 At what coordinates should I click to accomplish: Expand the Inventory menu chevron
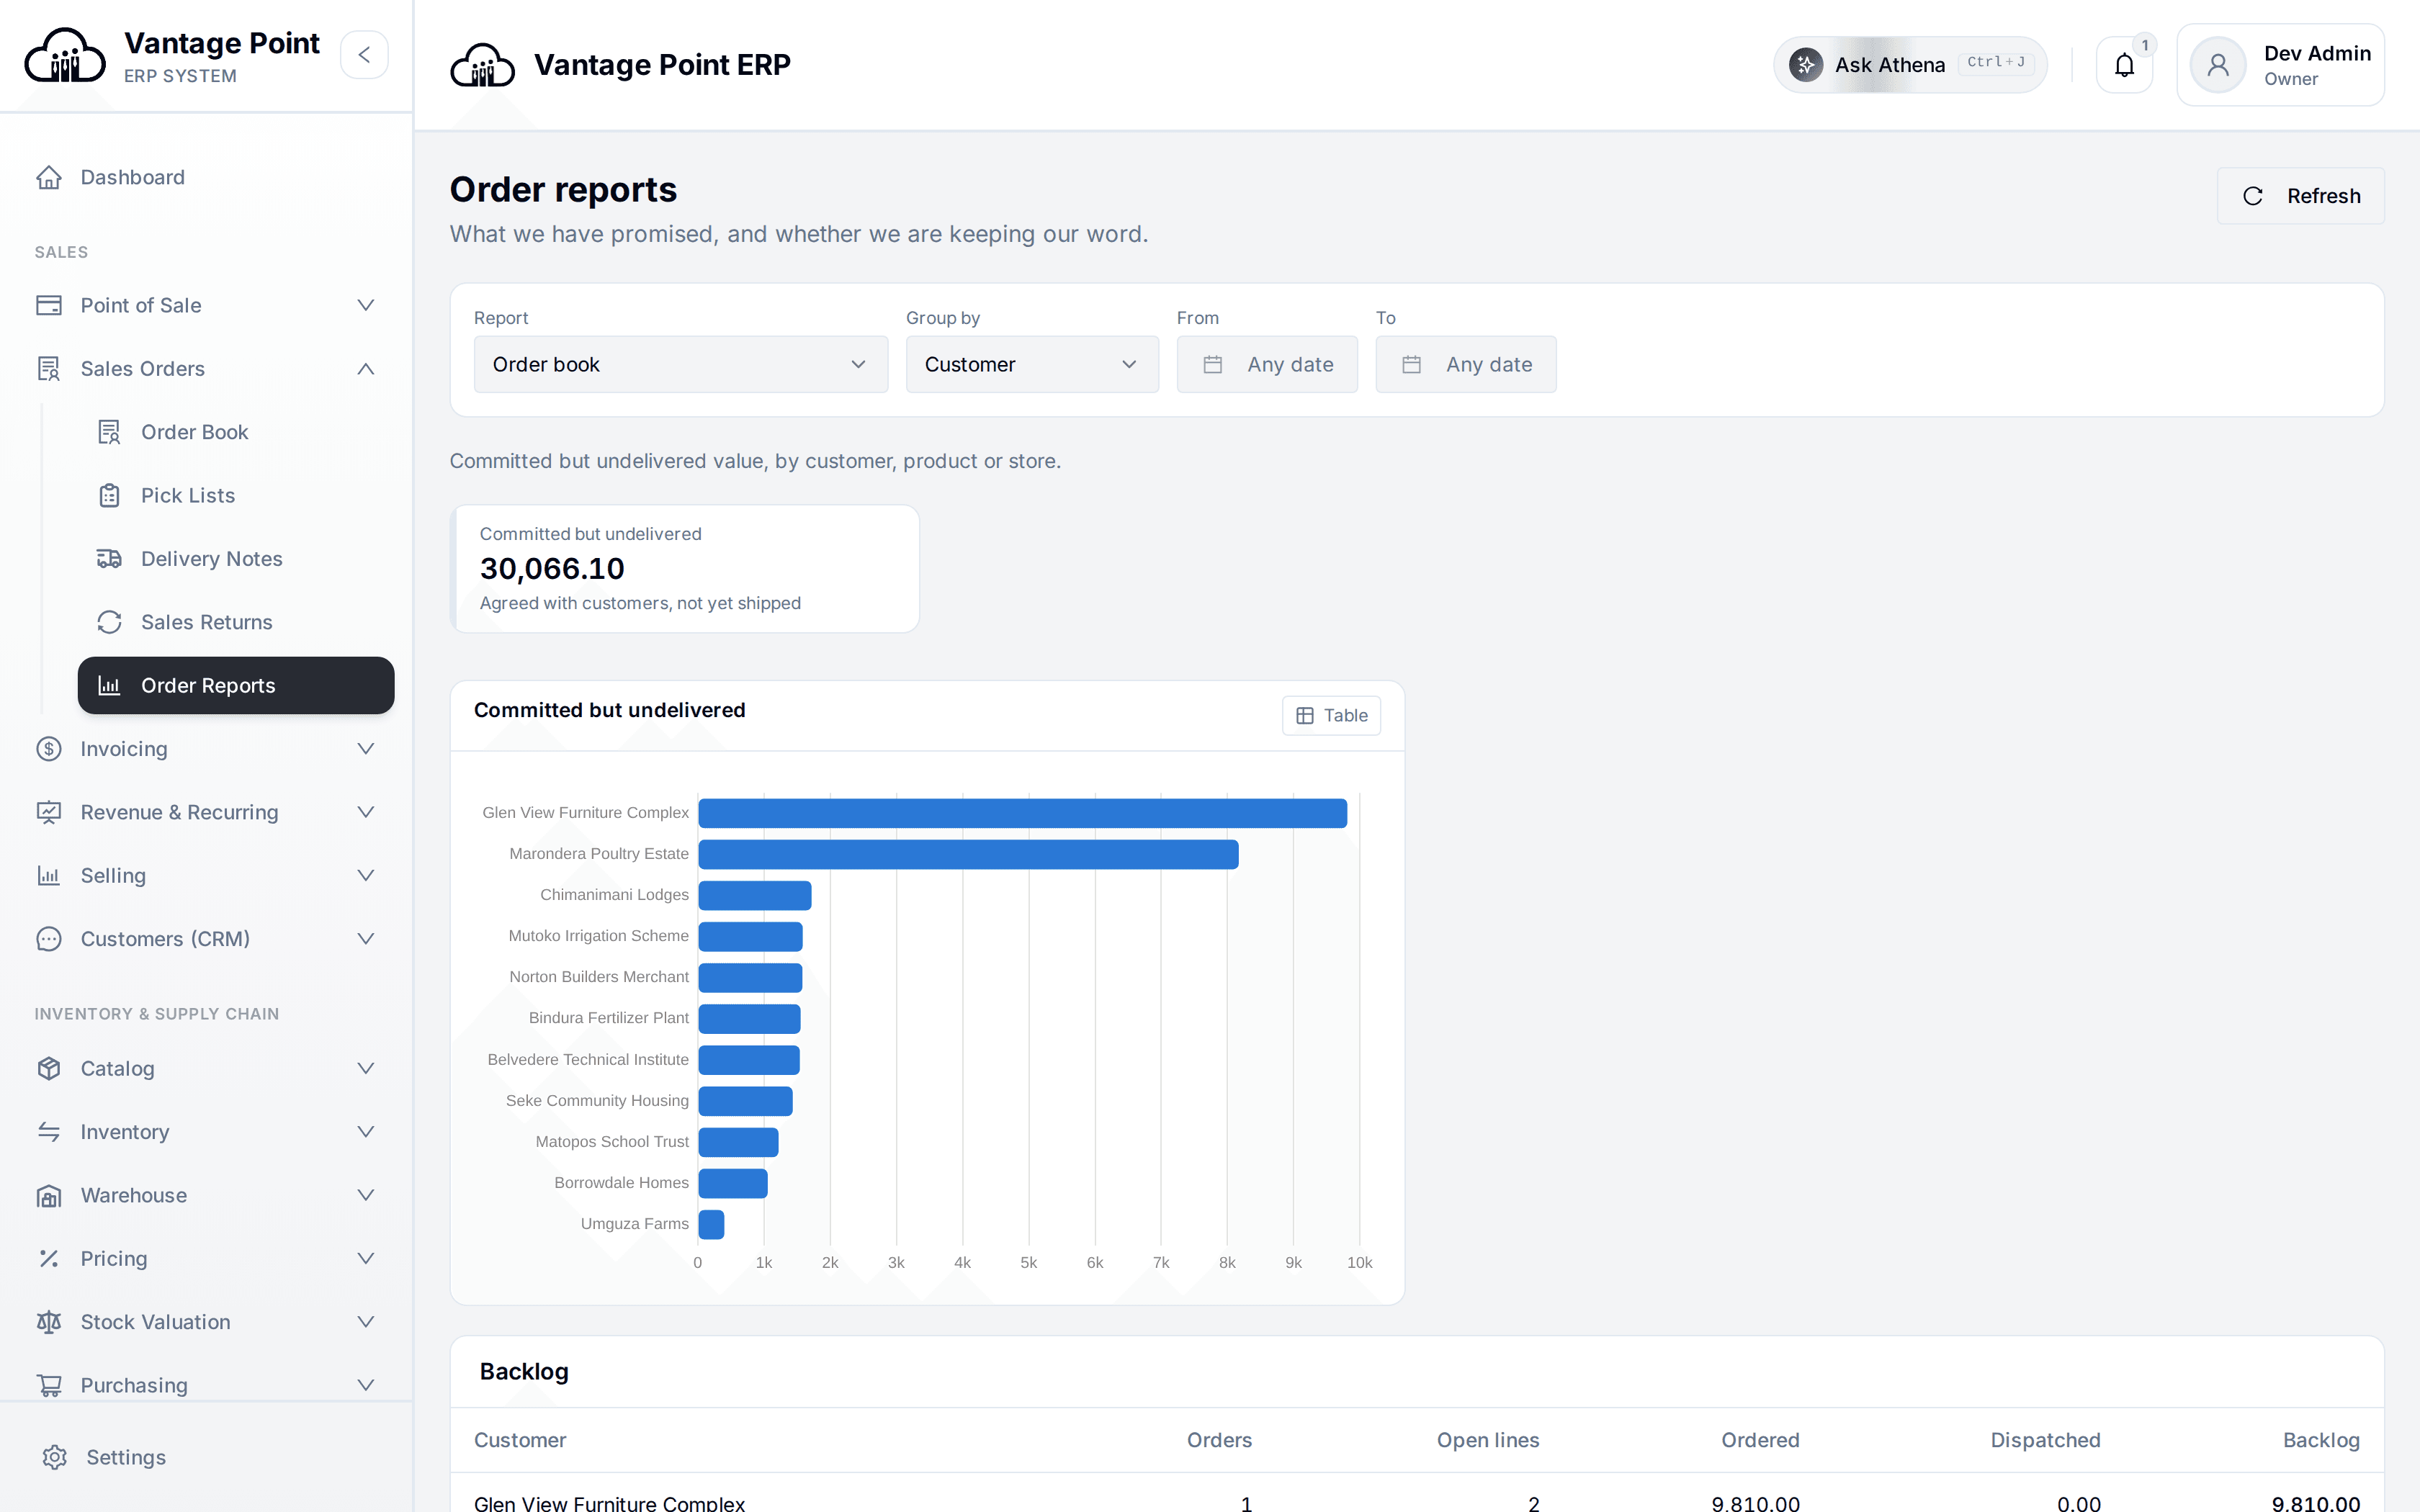366,1132
